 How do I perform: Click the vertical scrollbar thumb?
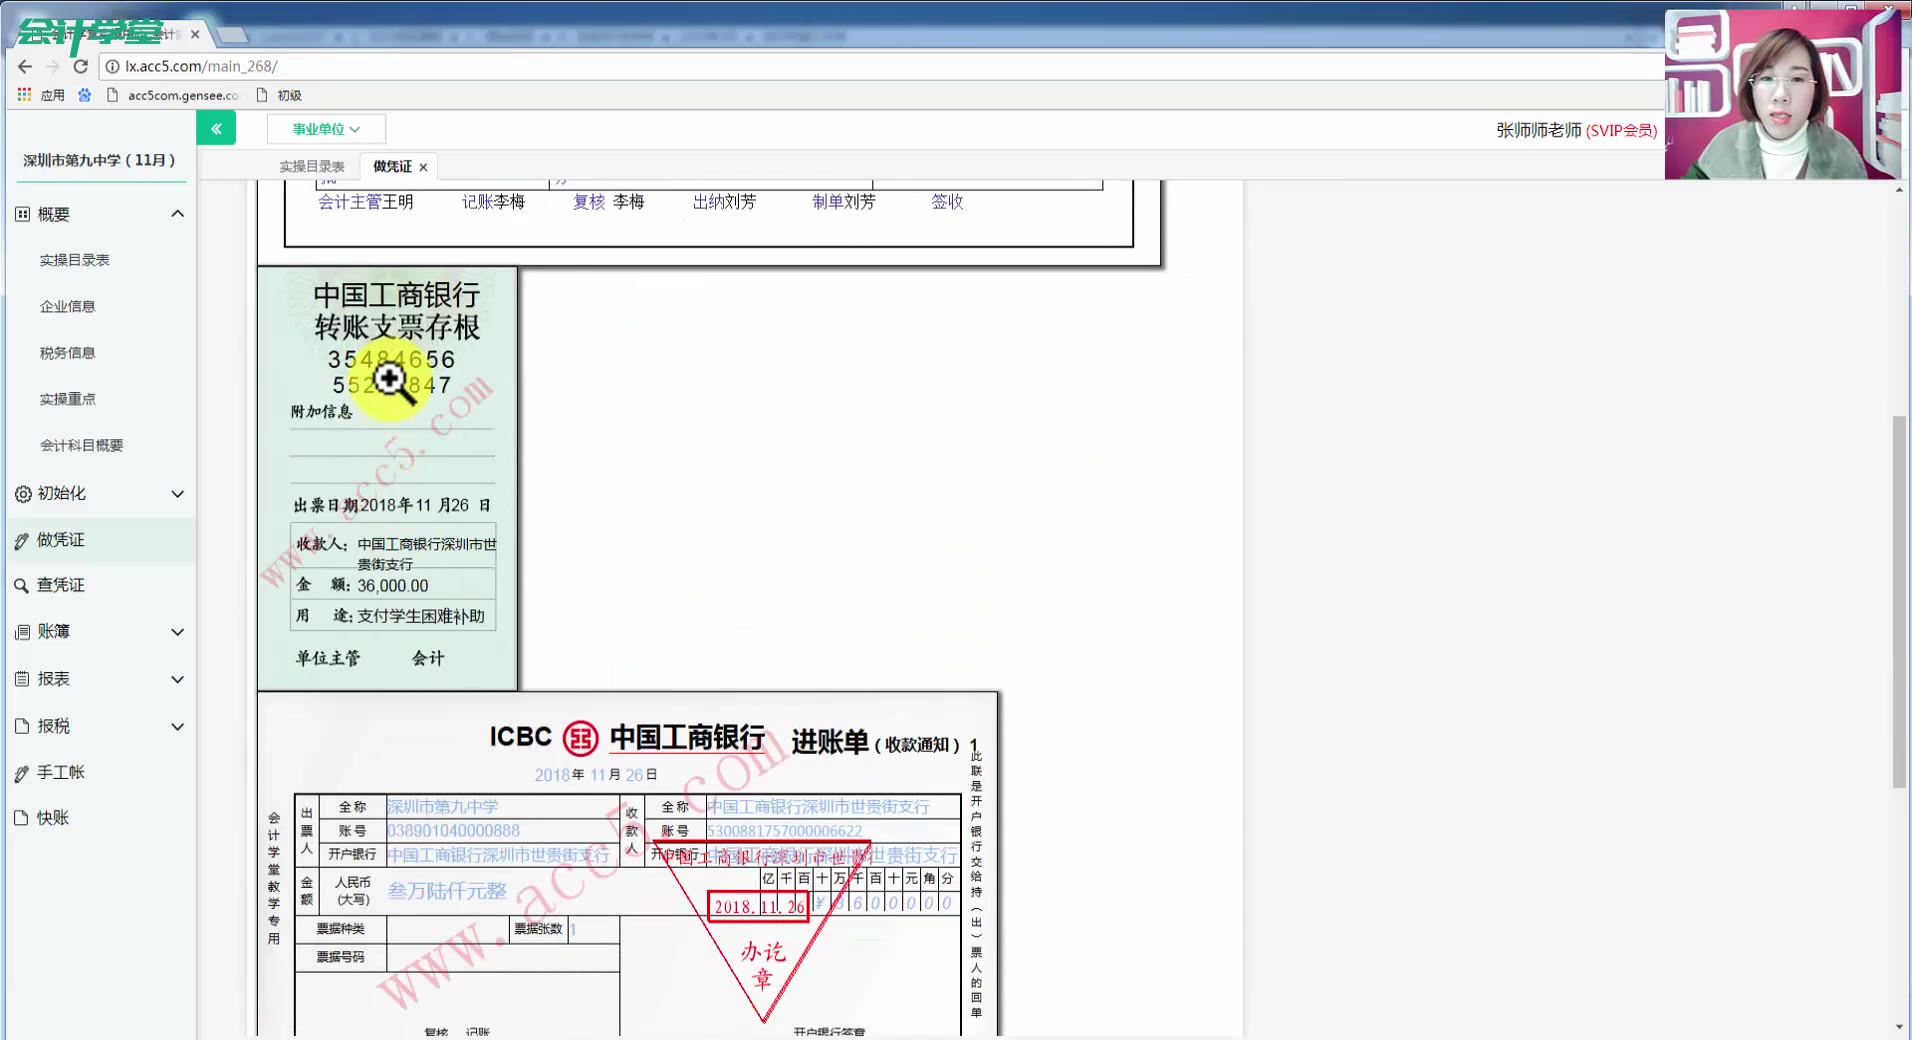tap(1899, 602)
